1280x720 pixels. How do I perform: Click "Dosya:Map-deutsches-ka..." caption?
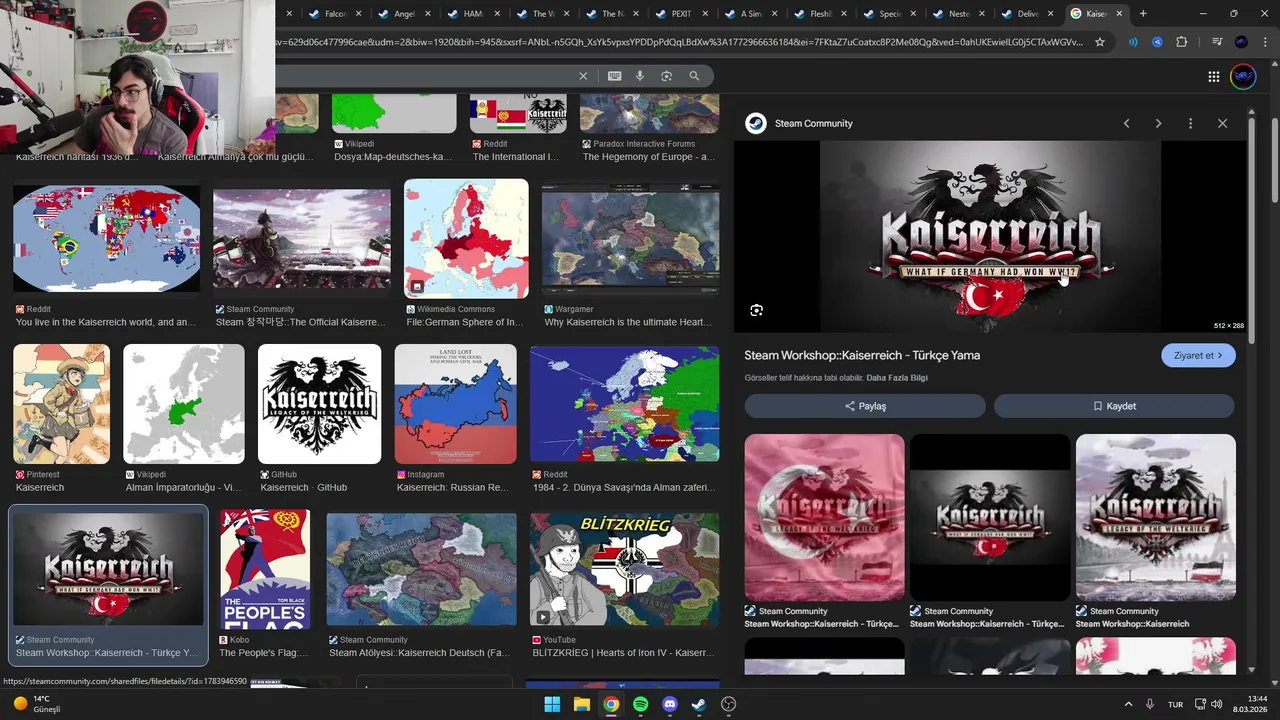(393, 157)
